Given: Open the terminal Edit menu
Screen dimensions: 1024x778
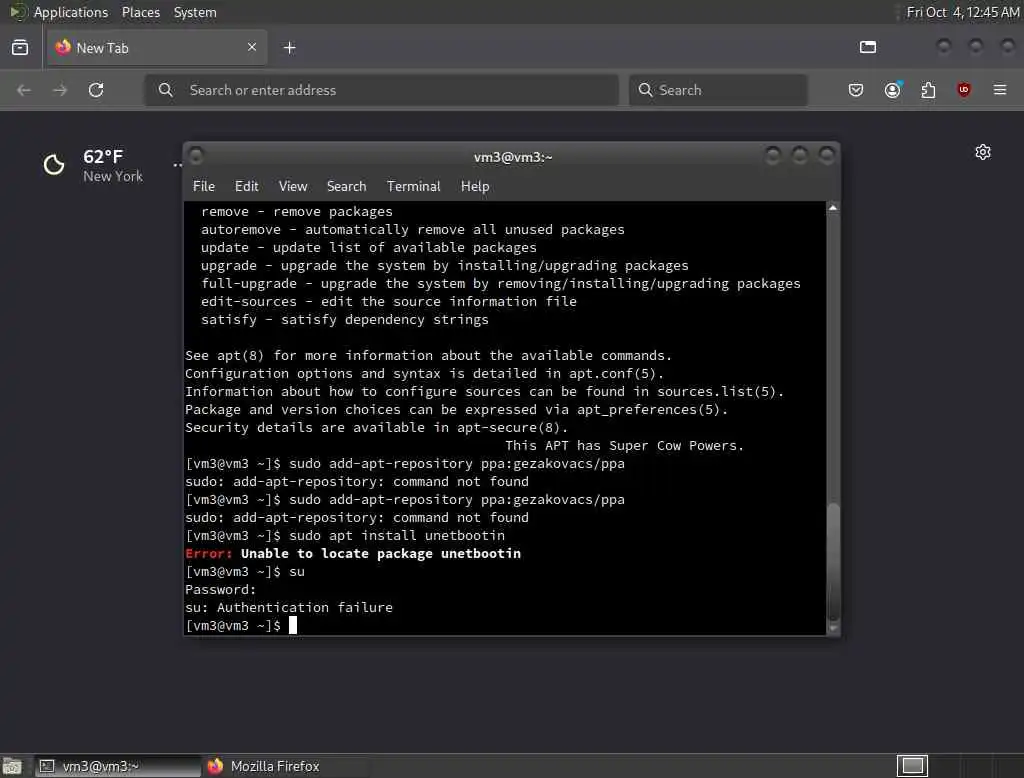Looking at the screenshot, I should (x=246, y=186).
